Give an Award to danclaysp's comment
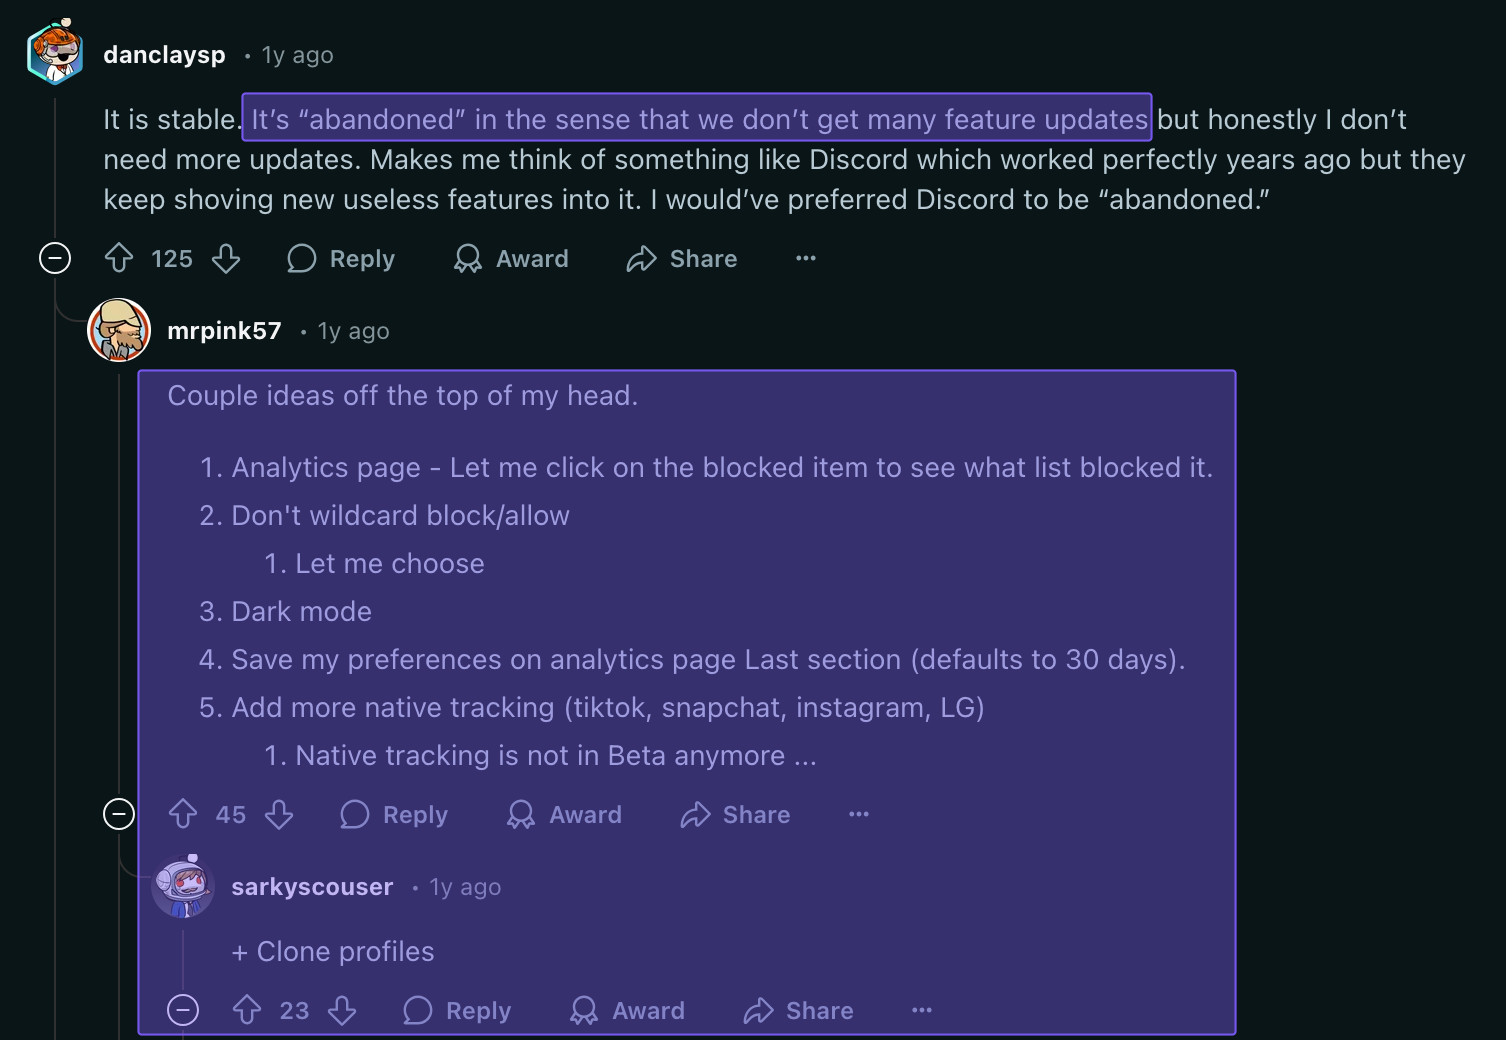 (511, 259)
